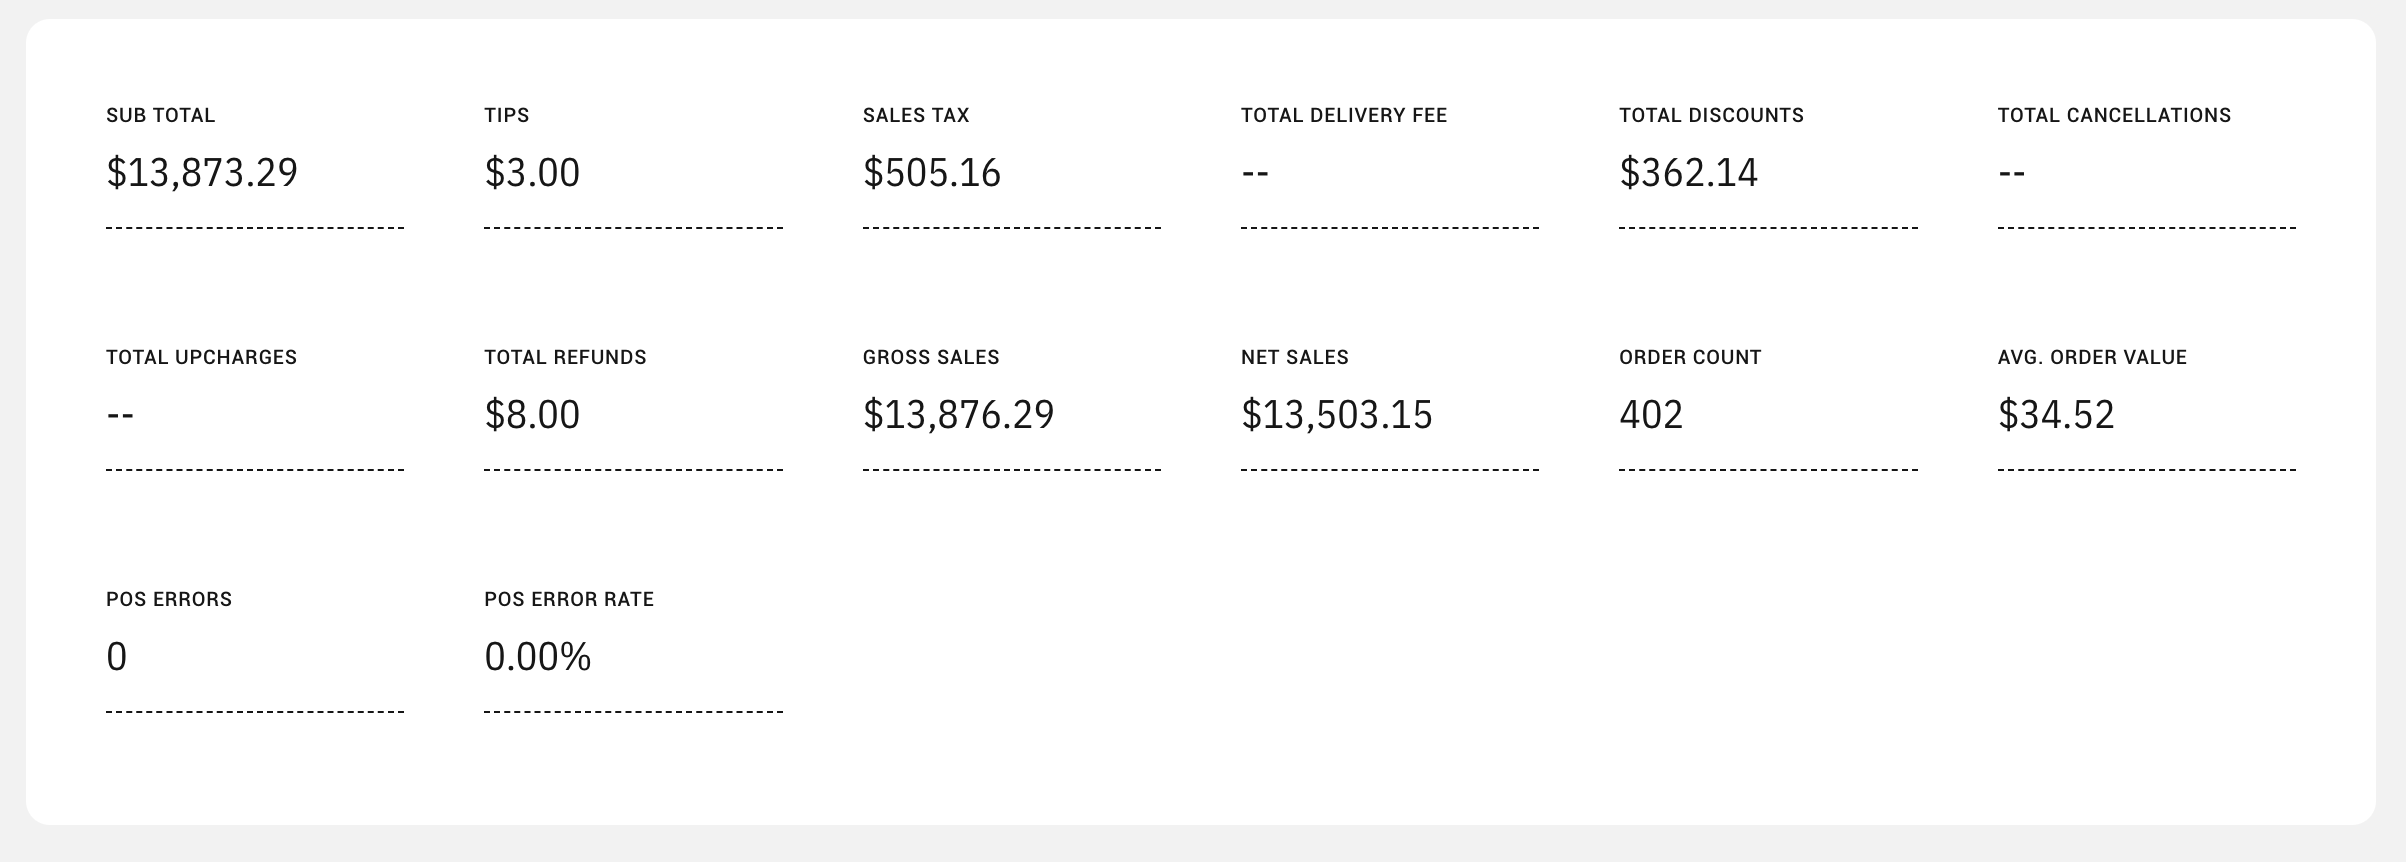The width and height of the screenshot is (2406, 862).
Task: Click the Tips value $3.00
Action: point(532,173)
